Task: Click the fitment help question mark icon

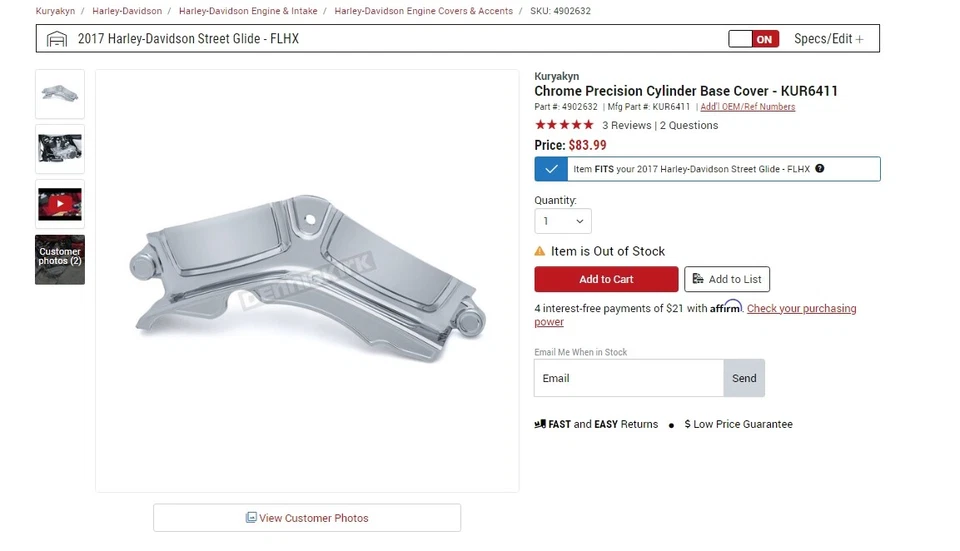Action: [819, 168]
